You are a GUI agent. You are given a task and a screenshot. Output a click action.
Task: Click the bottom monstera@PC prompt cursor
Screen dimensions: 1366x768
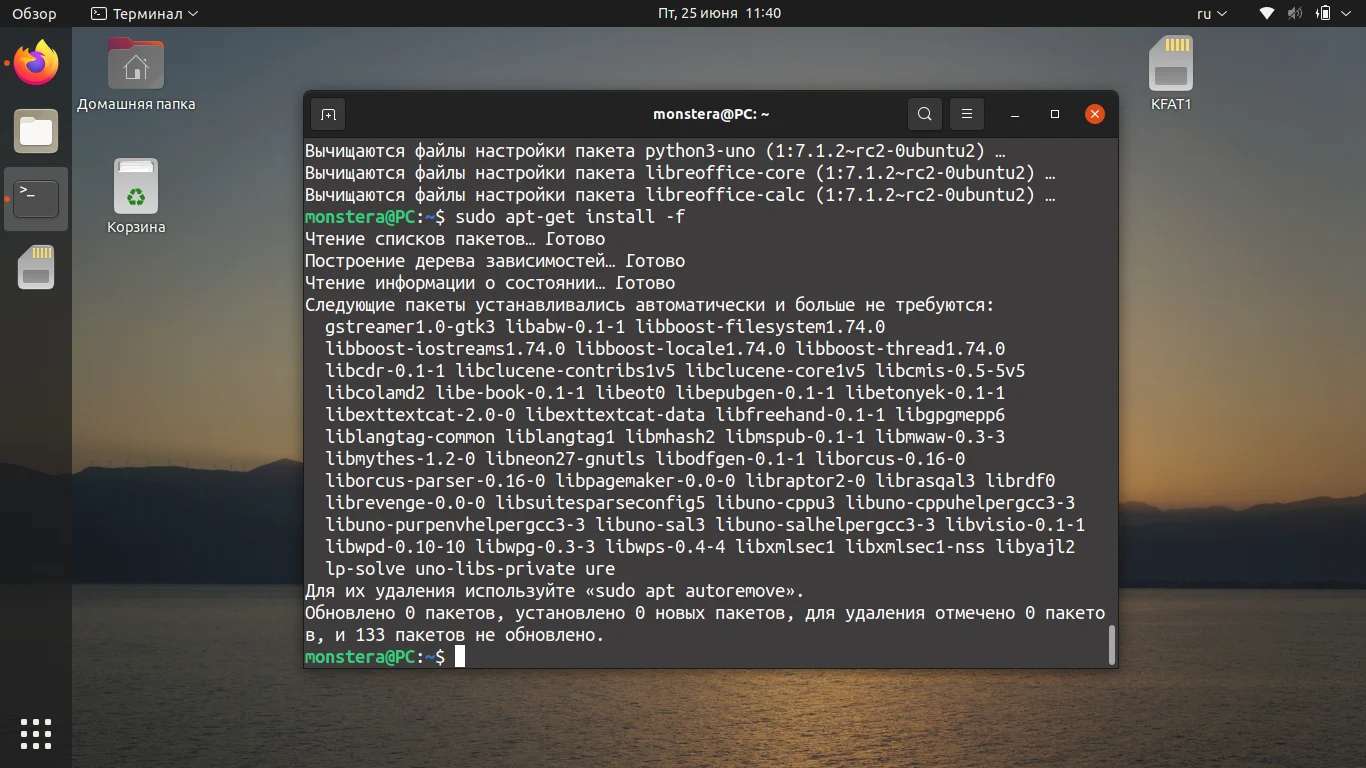(x=460, y=657)
